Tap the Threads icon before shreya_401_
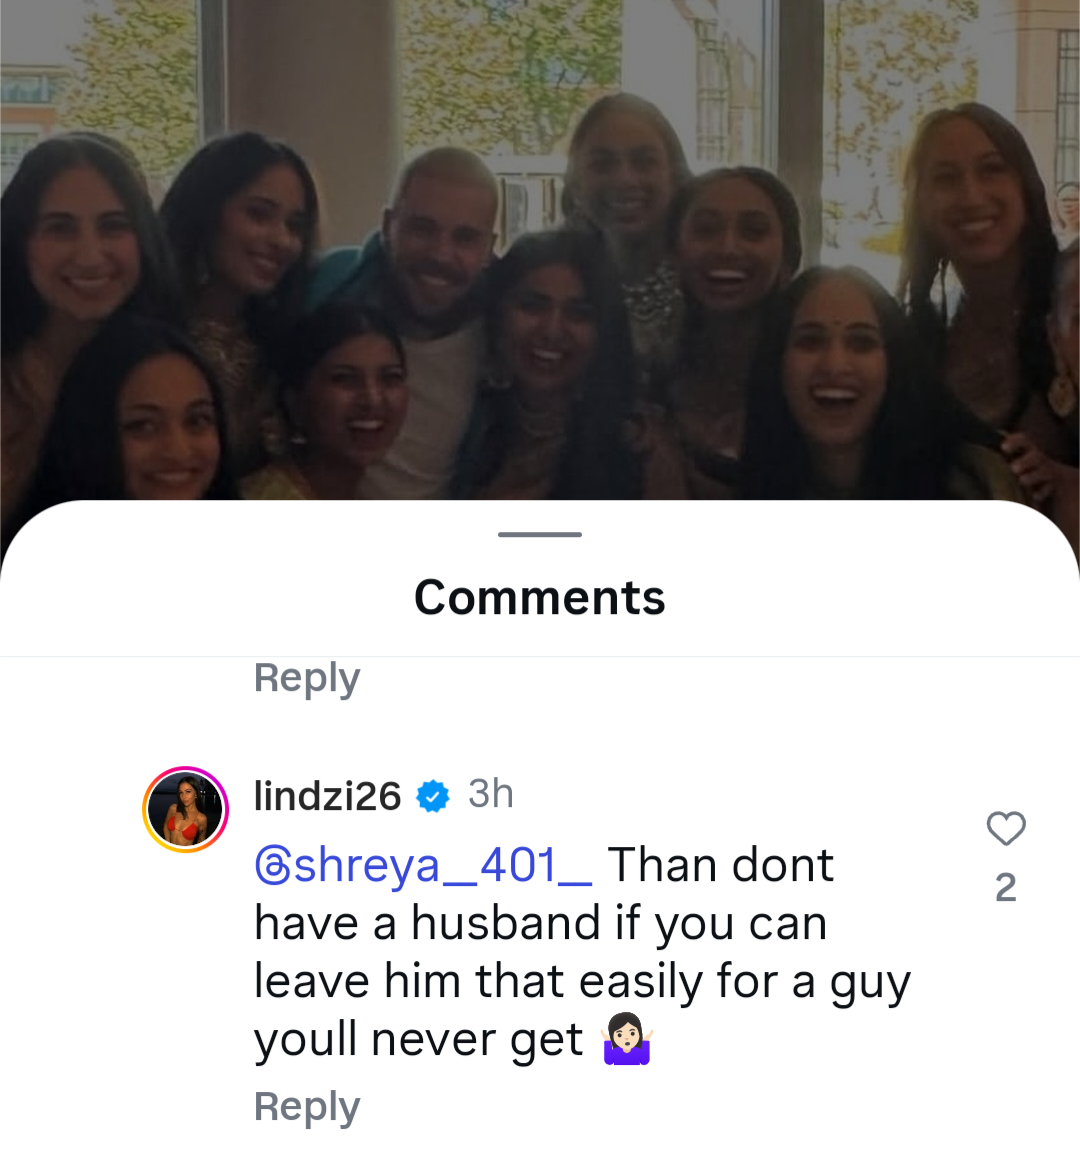 [x=273, y=866]
